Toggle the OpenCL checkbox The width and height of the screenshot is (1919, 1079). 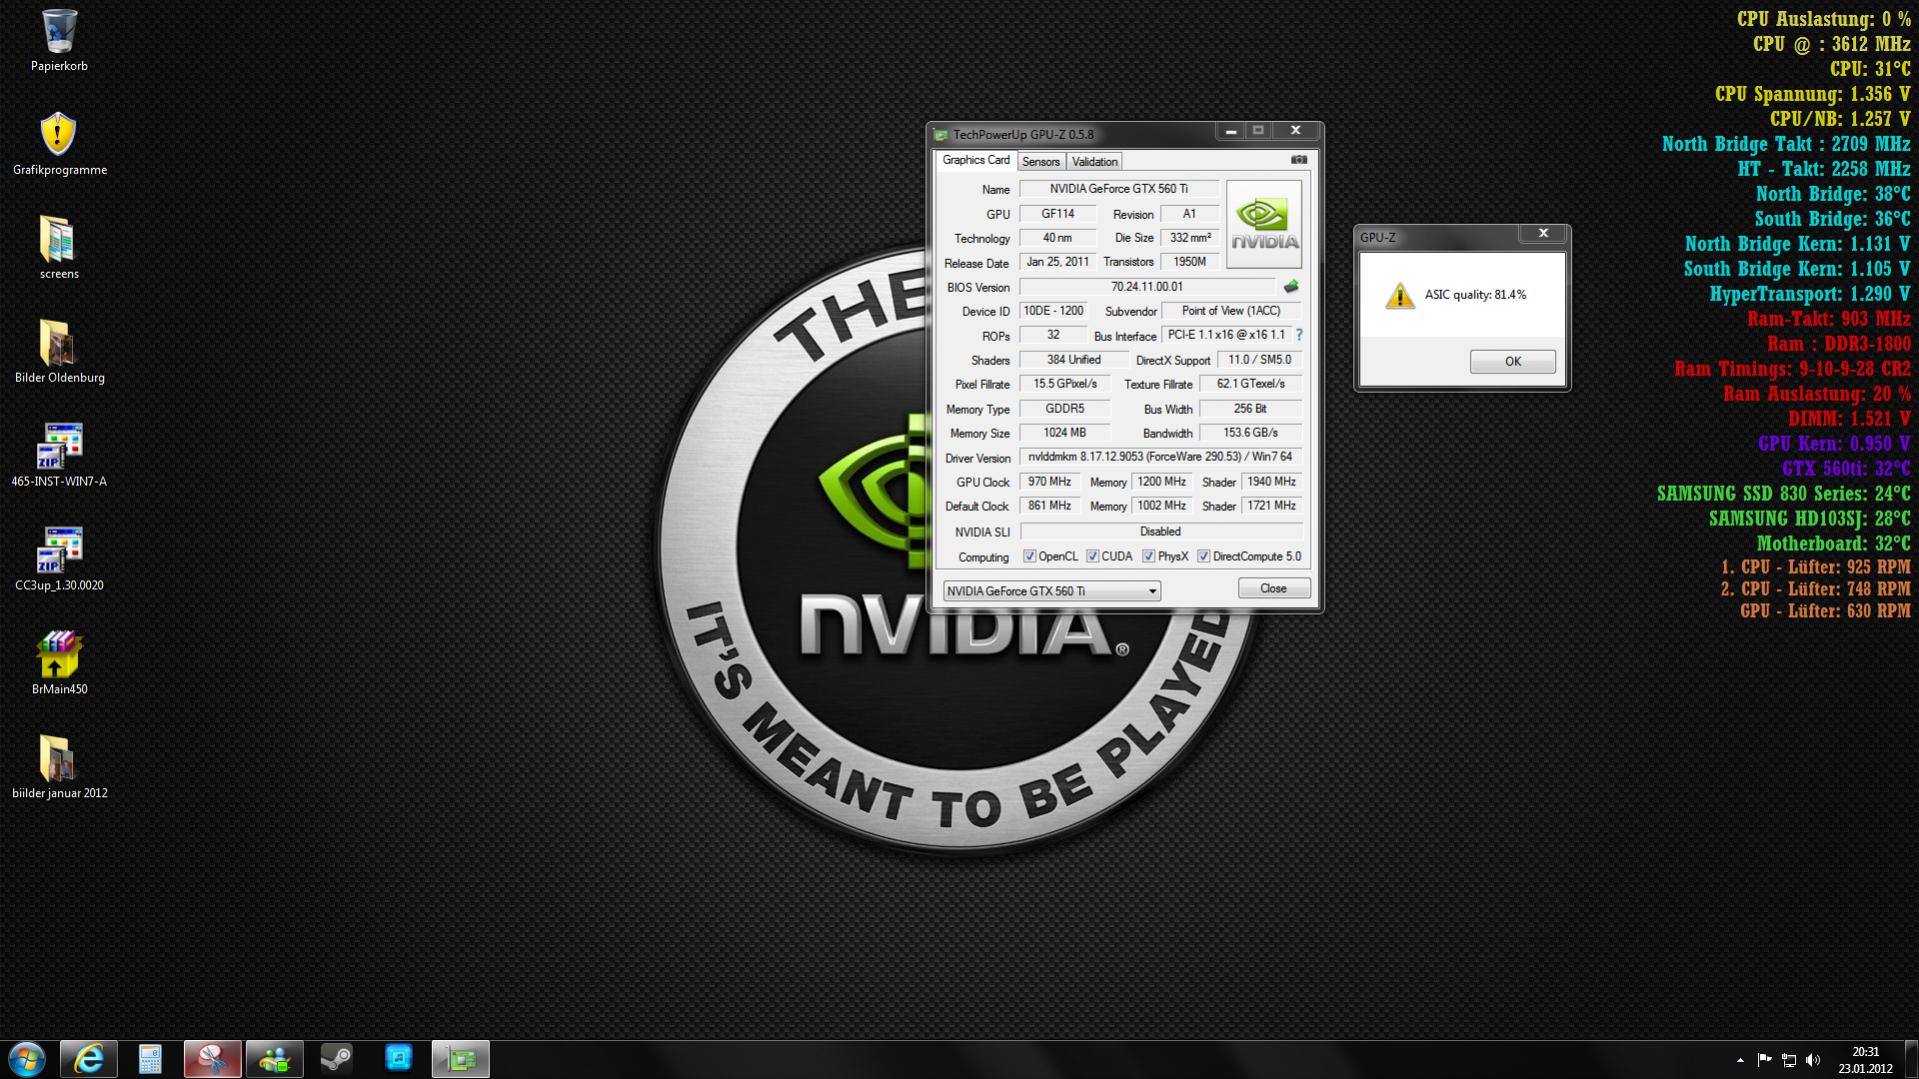1029,556
